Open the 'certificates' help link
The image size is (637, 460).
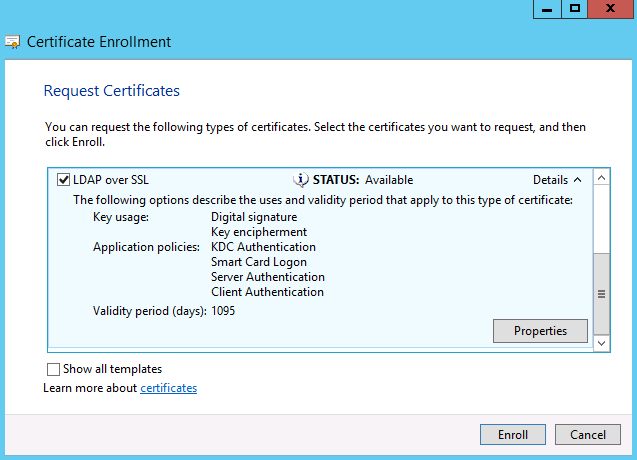click(168, 388)
